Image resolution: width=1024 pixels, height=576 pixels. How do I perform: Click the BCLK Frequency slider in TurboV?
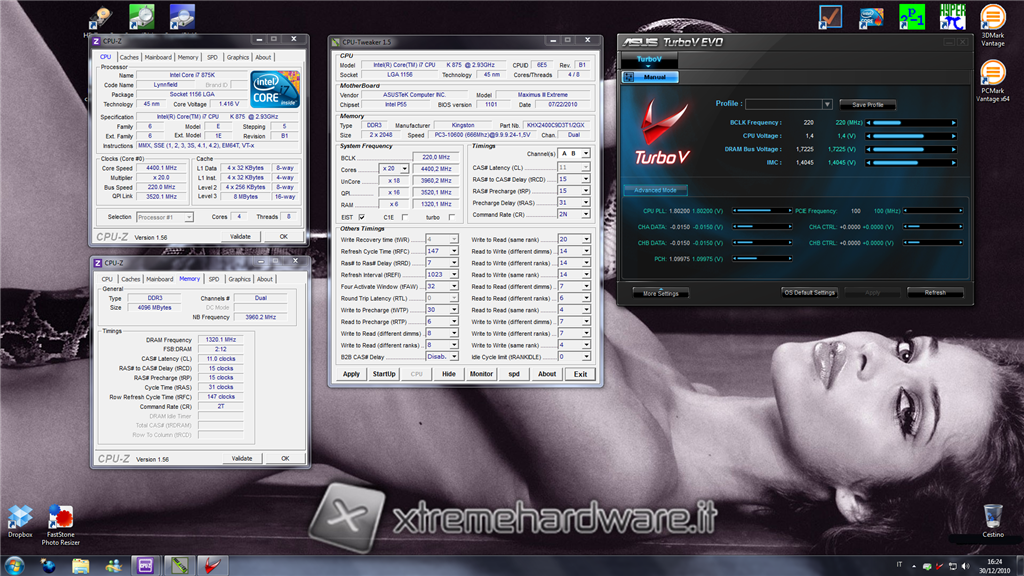point(910,122)
